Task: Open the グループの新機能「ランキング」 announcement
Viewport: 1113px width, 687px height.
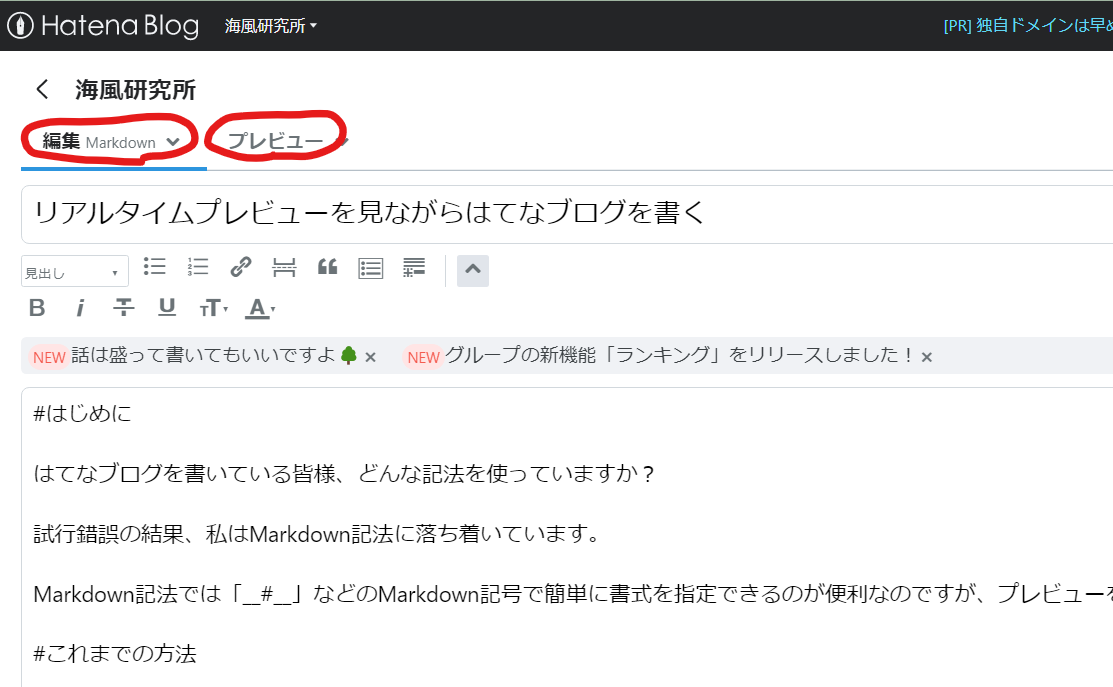Action: 679,355
